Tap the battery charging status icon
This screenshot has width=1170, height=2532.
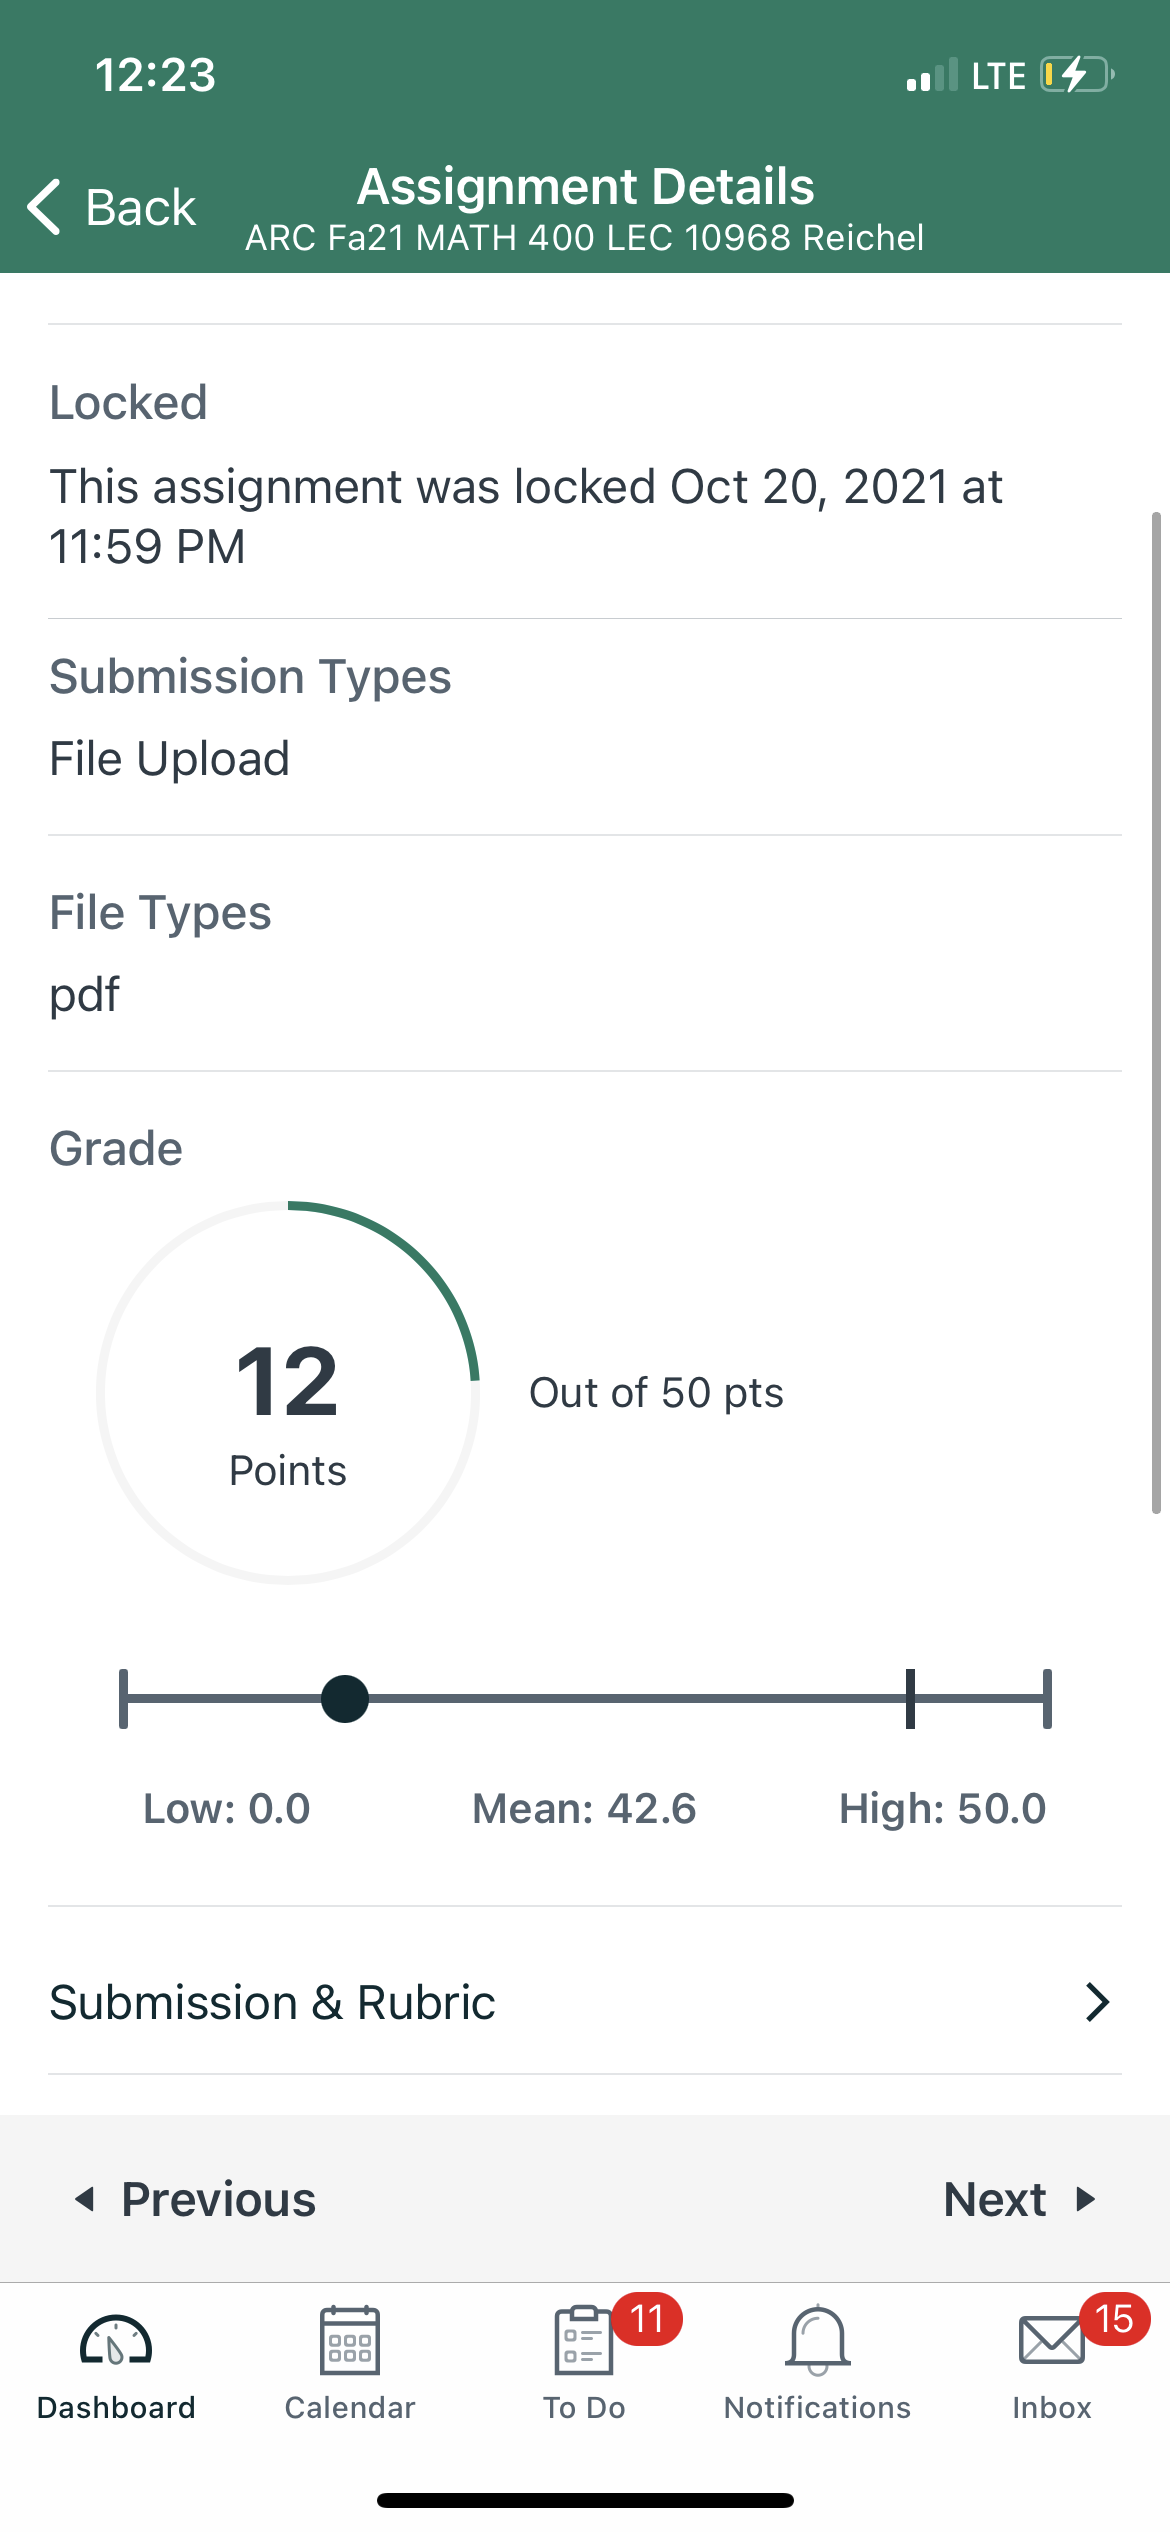click(1078, 75)
